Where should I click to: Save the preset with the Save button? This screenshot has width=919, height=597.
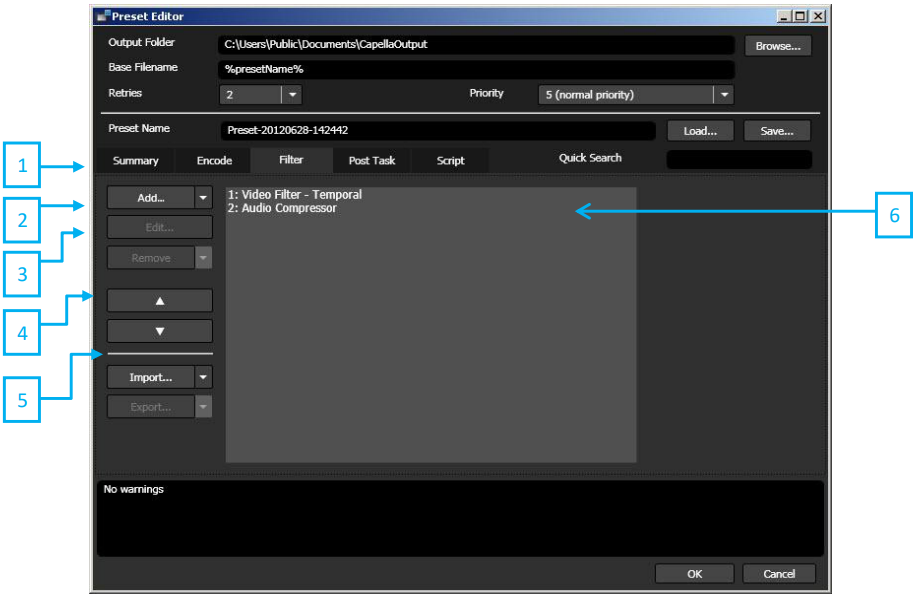click(776, 130)
